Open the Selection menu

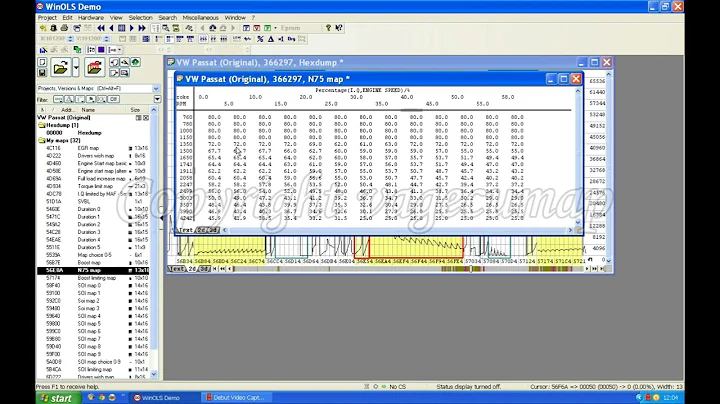pos(140,17)
